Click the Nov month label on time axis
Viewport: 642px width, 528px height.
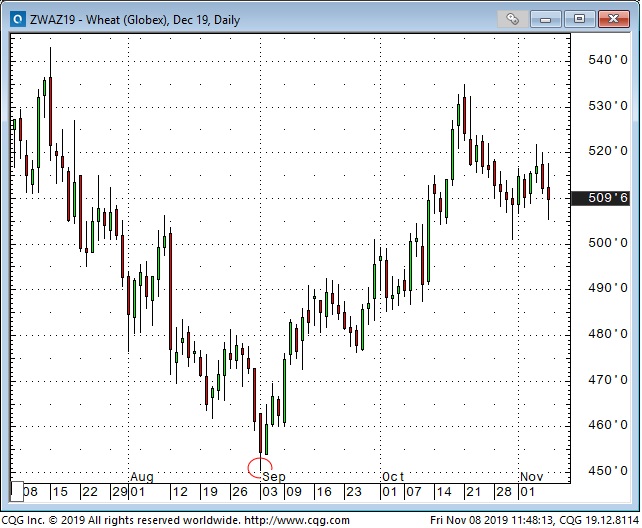[x=531, y=477]
